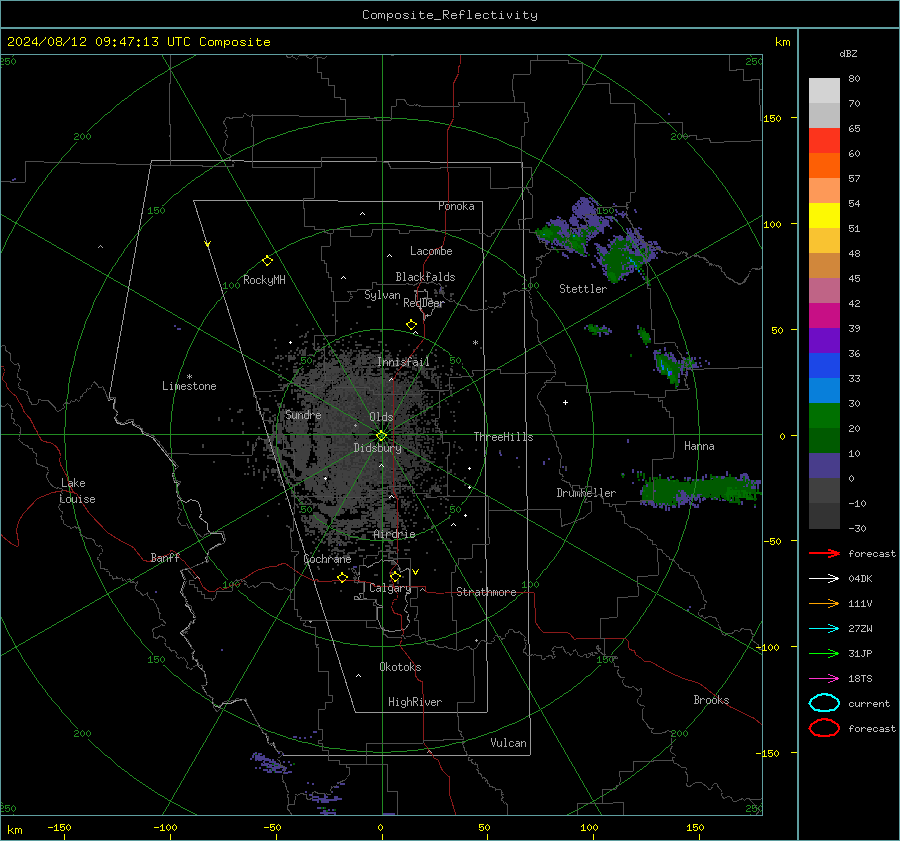
Task: Click the Limestone label
Action: 189,386
